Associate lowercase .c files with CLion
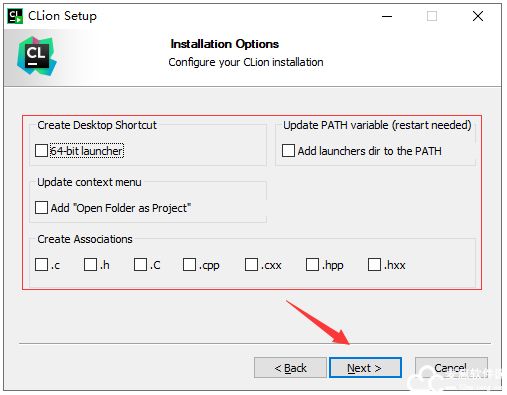The width and height of the screenshot is (507, 395). click(41, 265)
